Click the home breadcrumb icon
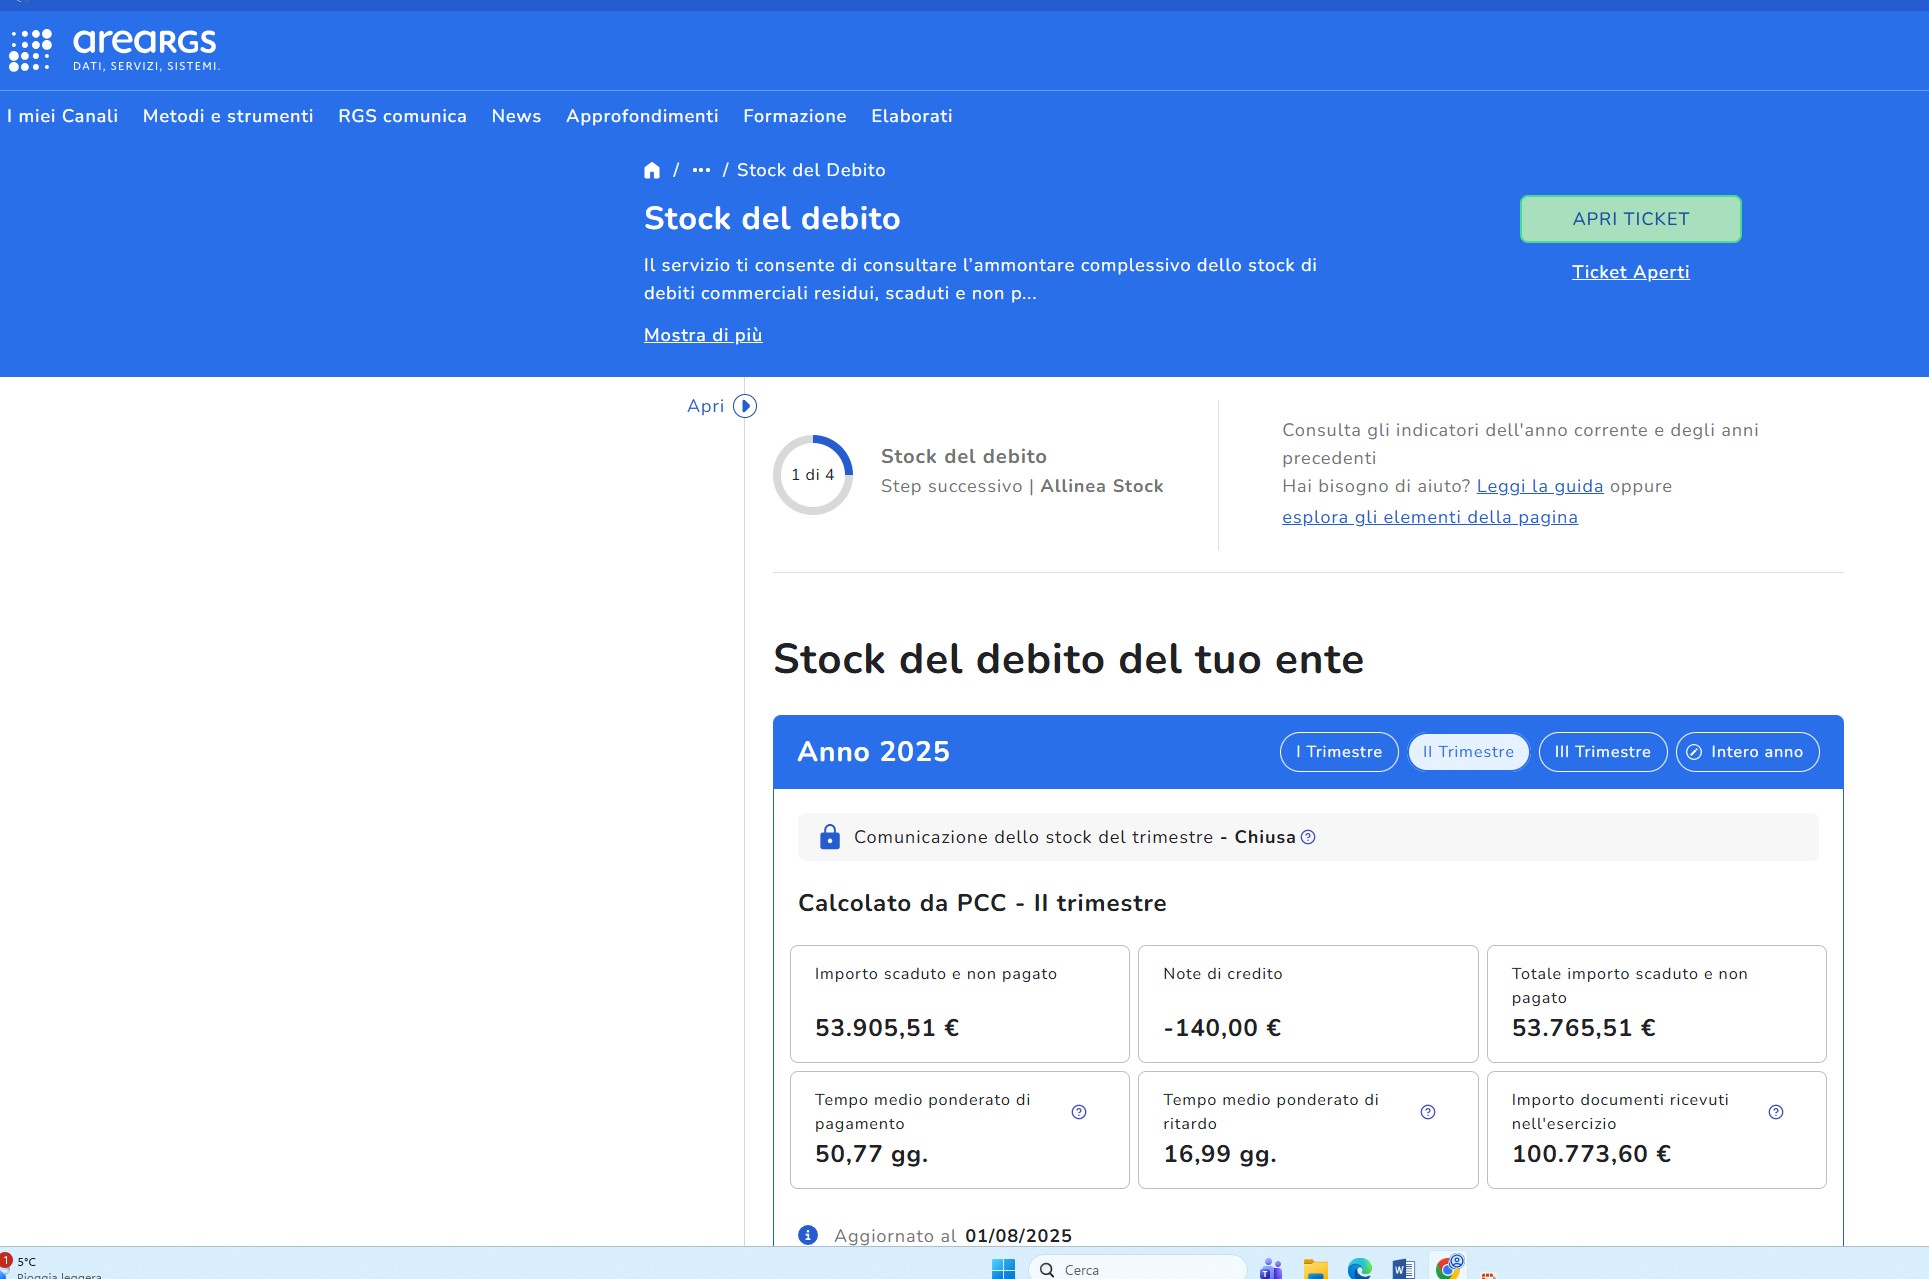 coord(652,170)
